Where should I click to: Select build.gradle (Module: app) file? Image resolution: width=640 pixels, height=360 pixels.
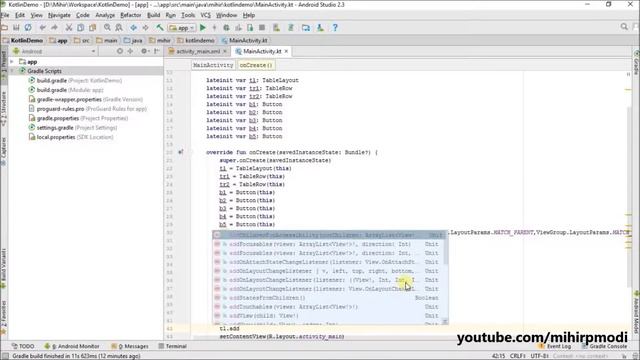(x=66, y=90)
